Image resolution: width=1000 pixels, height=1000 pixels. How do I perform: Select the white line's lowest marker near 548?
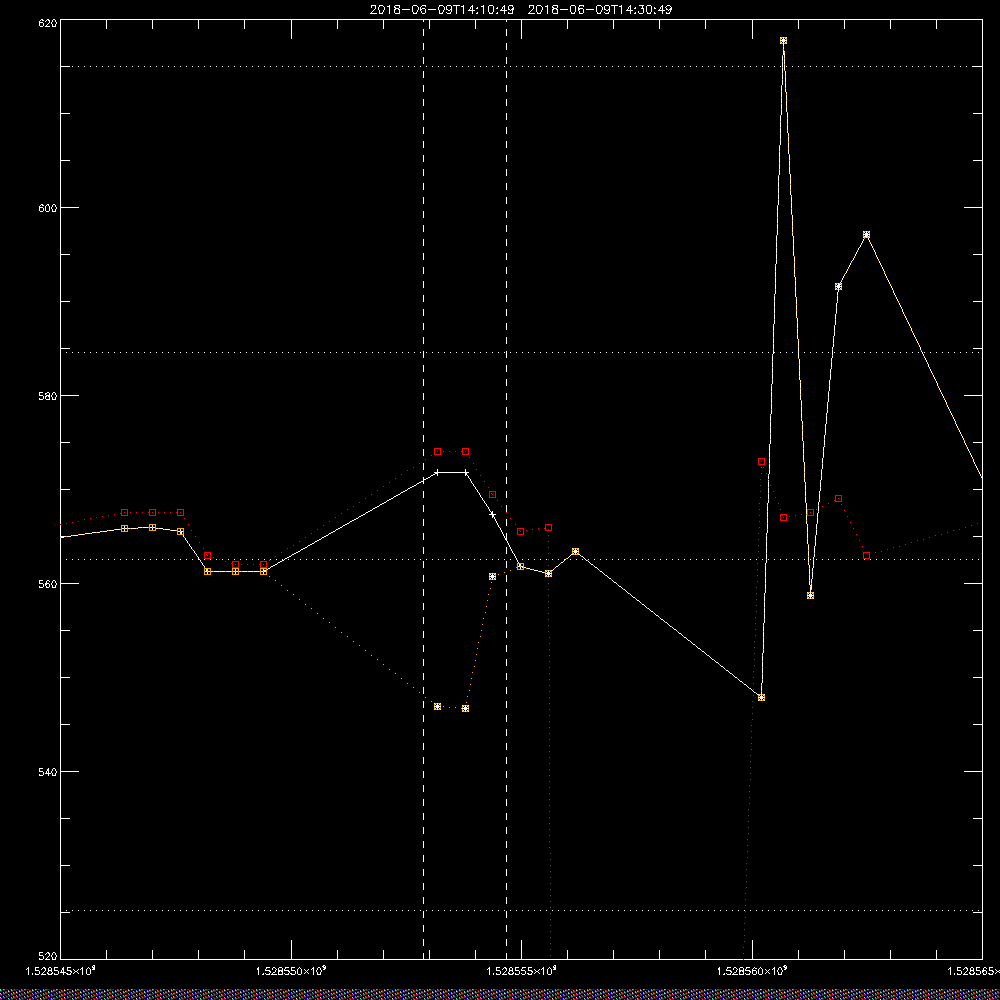(x=761, y=698)
